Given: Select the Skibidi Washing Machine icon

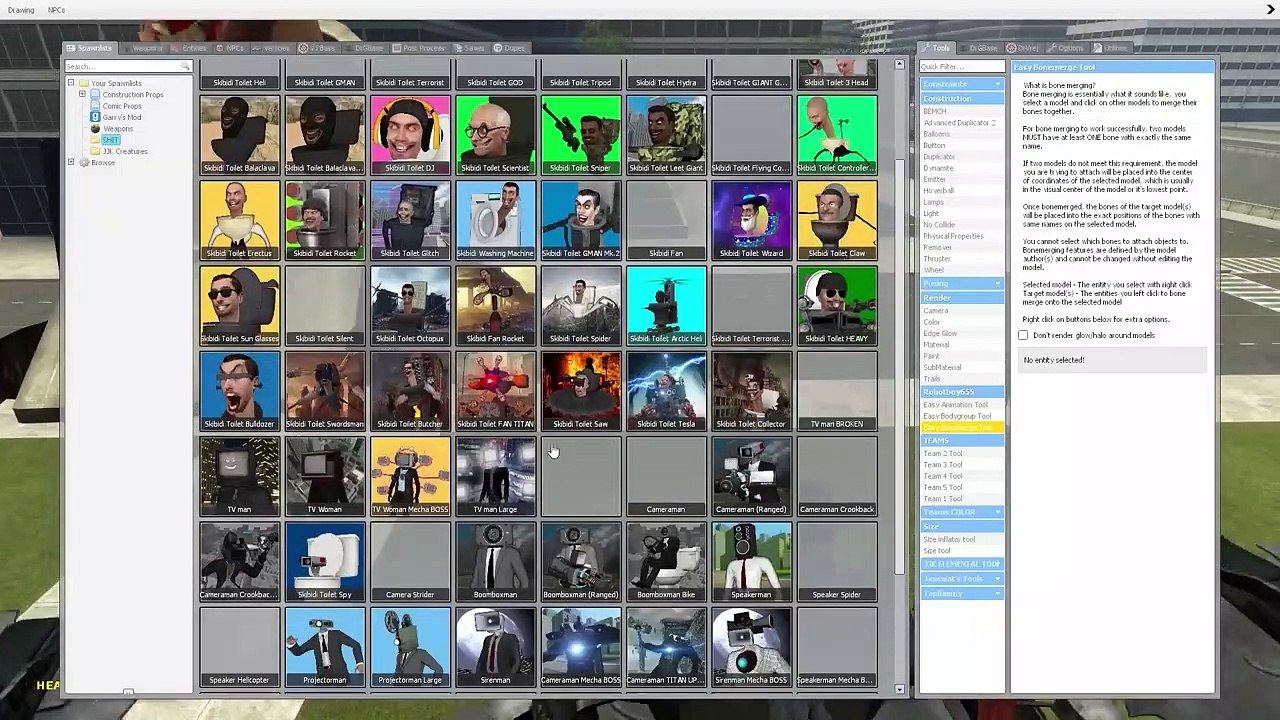Looking at the screenshot, I should (495, 220).
